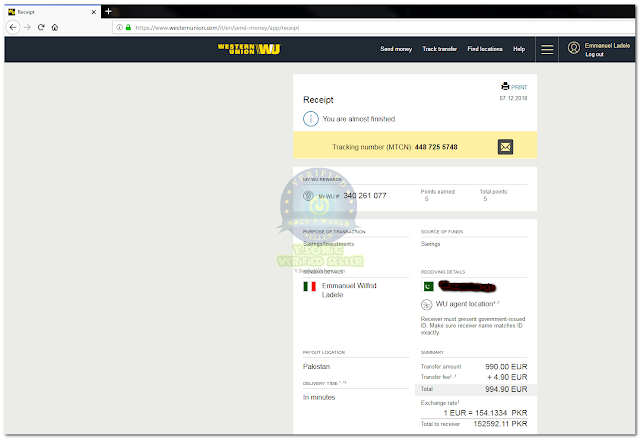Image resolution: width=640 pixels, height=439 pixels.
Task: Click the Savings source of funds value
Action: [430, 244]
